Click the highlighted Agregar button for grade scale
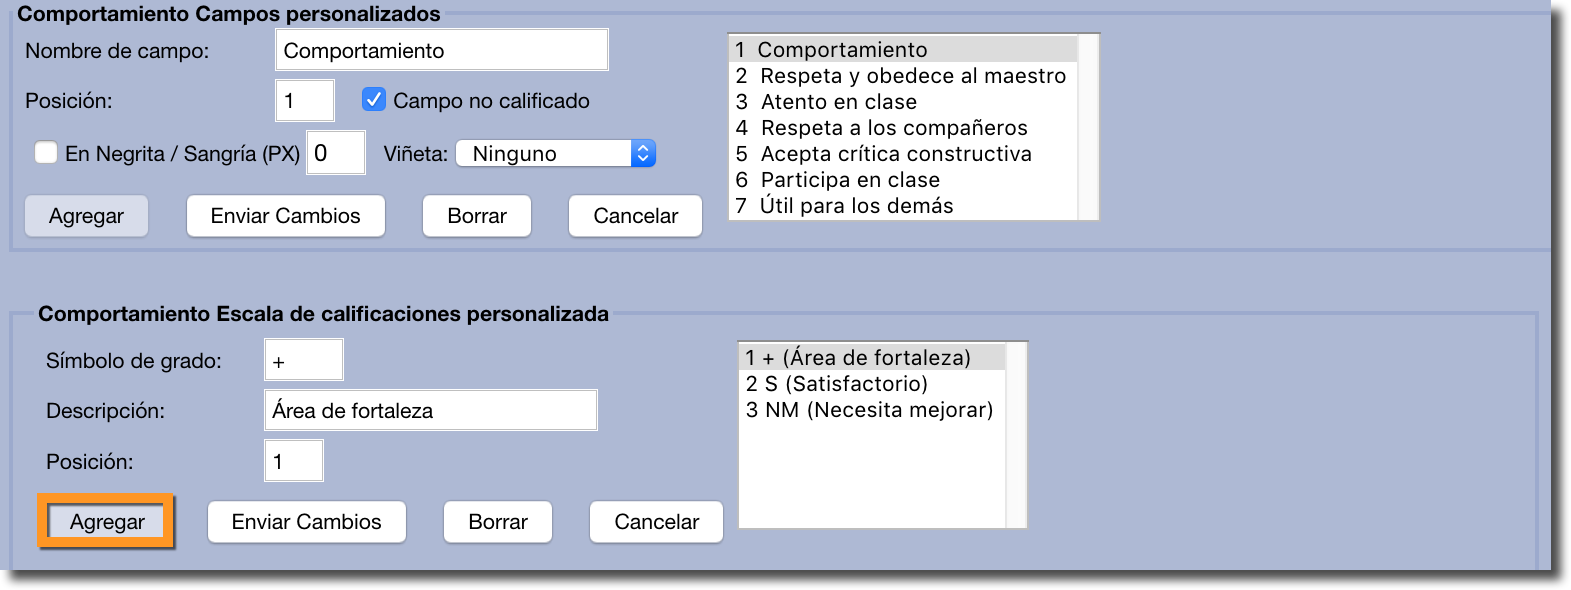This screenshot has height=590, width=1571. coord(107,522)
